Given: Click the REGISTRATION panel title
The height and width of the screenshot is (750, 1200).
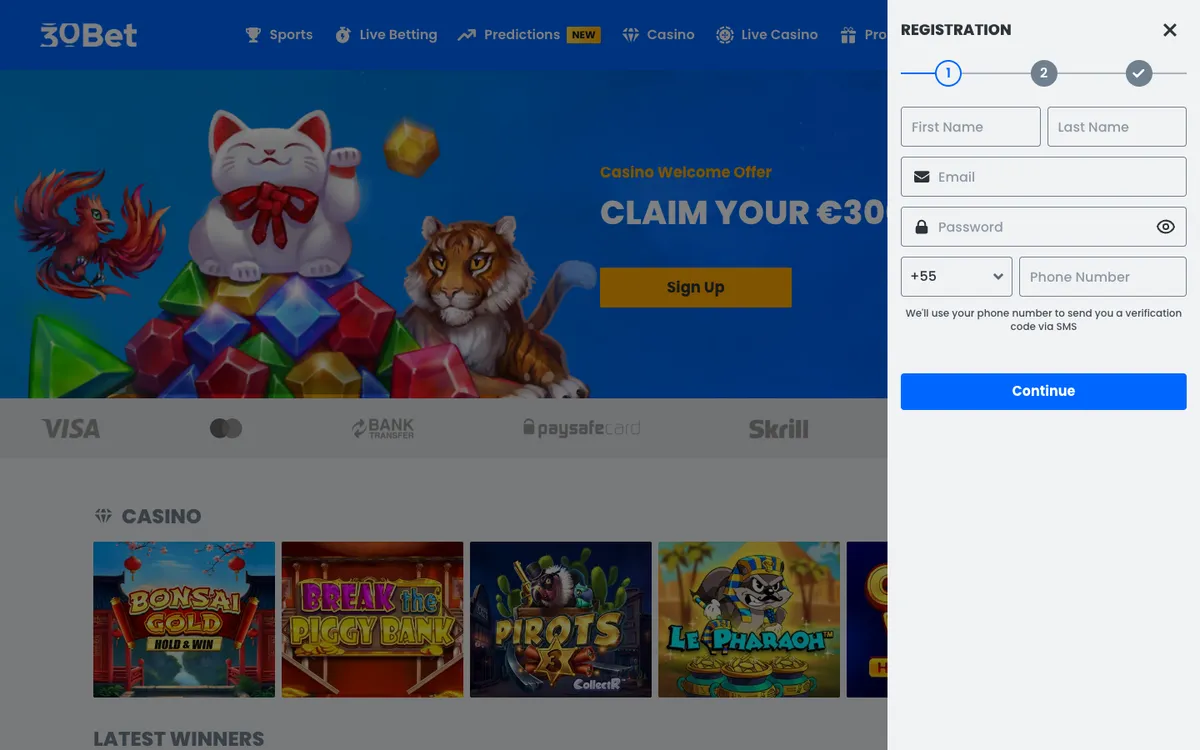Looking at the screenshot, I should (956, 30).
